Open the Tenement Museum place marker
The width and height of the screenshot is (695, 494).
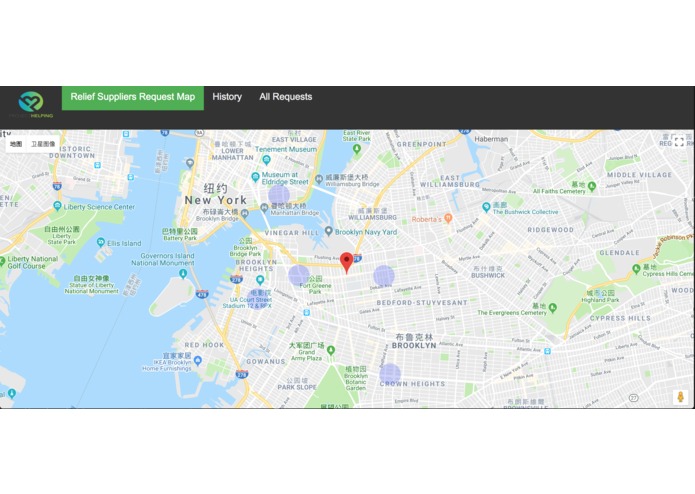pos(266,159)
